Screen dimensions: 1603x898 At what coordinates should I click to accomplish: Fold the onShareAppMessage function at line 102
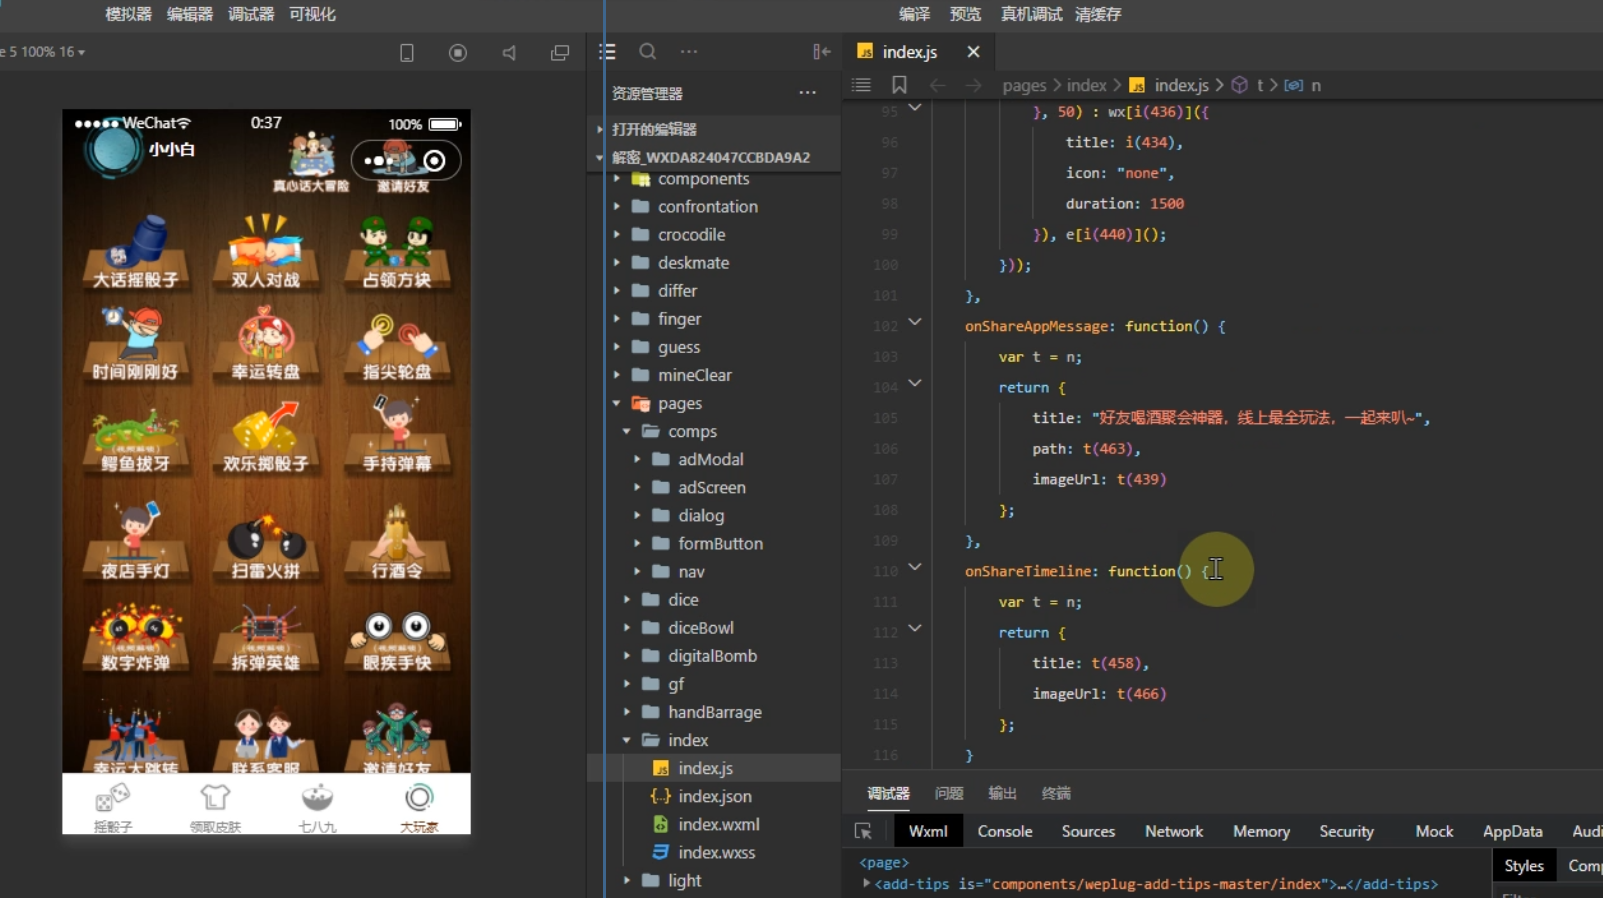tap(915, 322)
